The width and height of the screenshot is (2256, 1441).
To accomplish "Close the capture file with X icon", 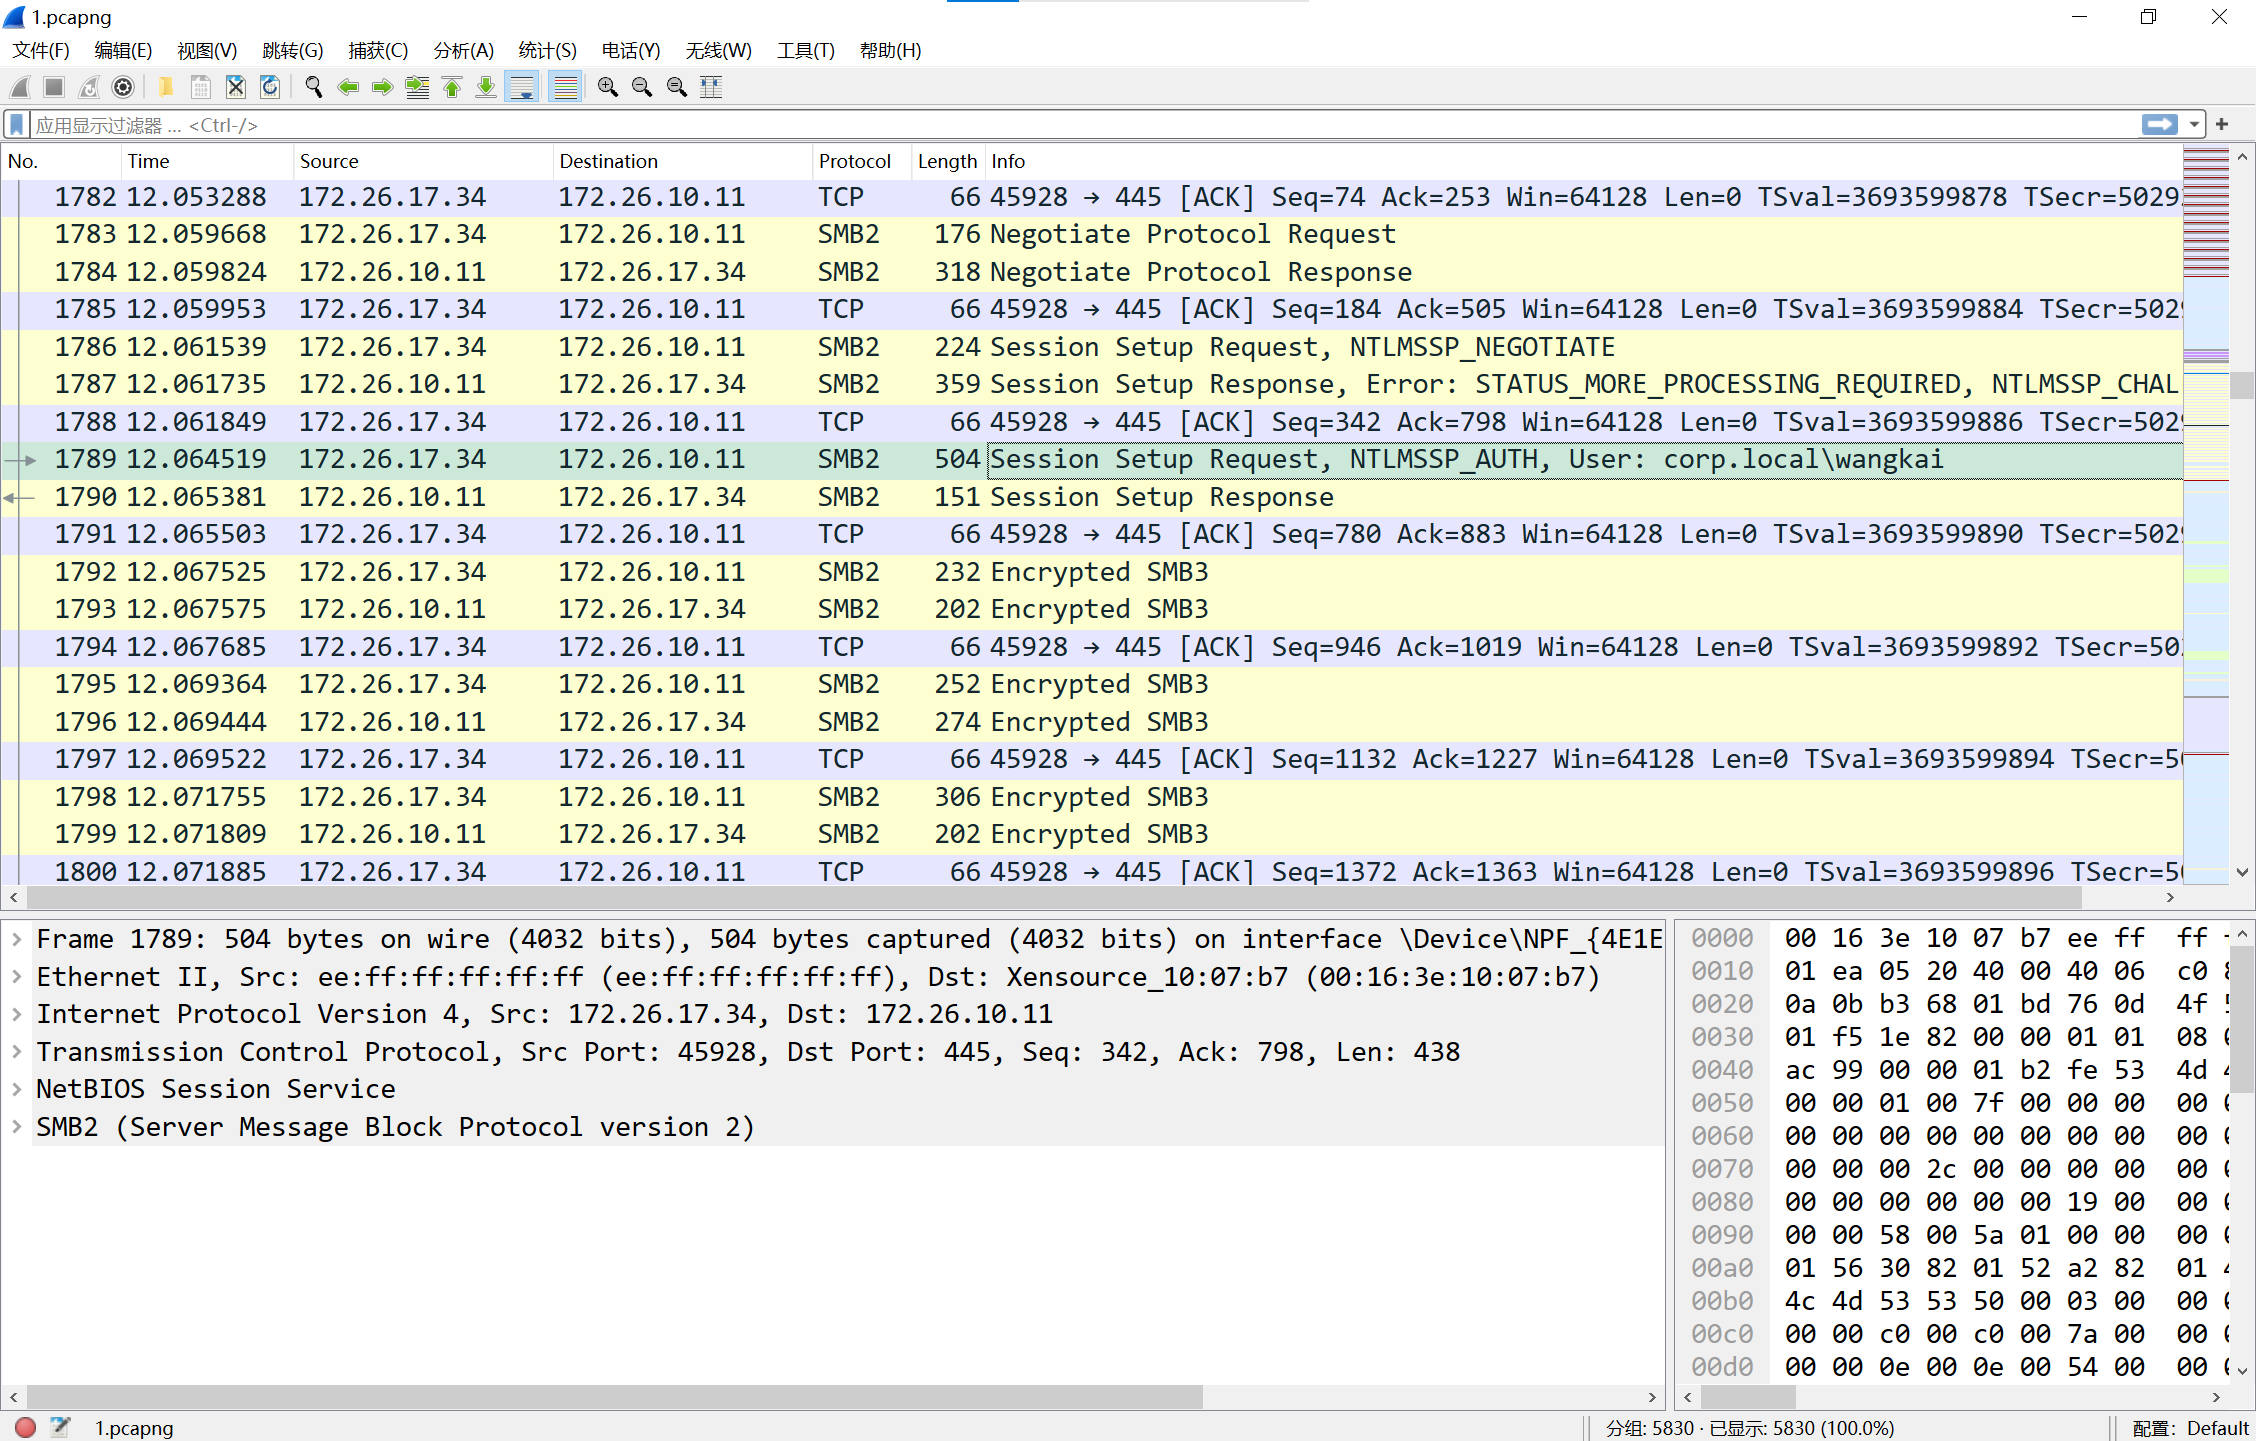I will coord(235,87).
